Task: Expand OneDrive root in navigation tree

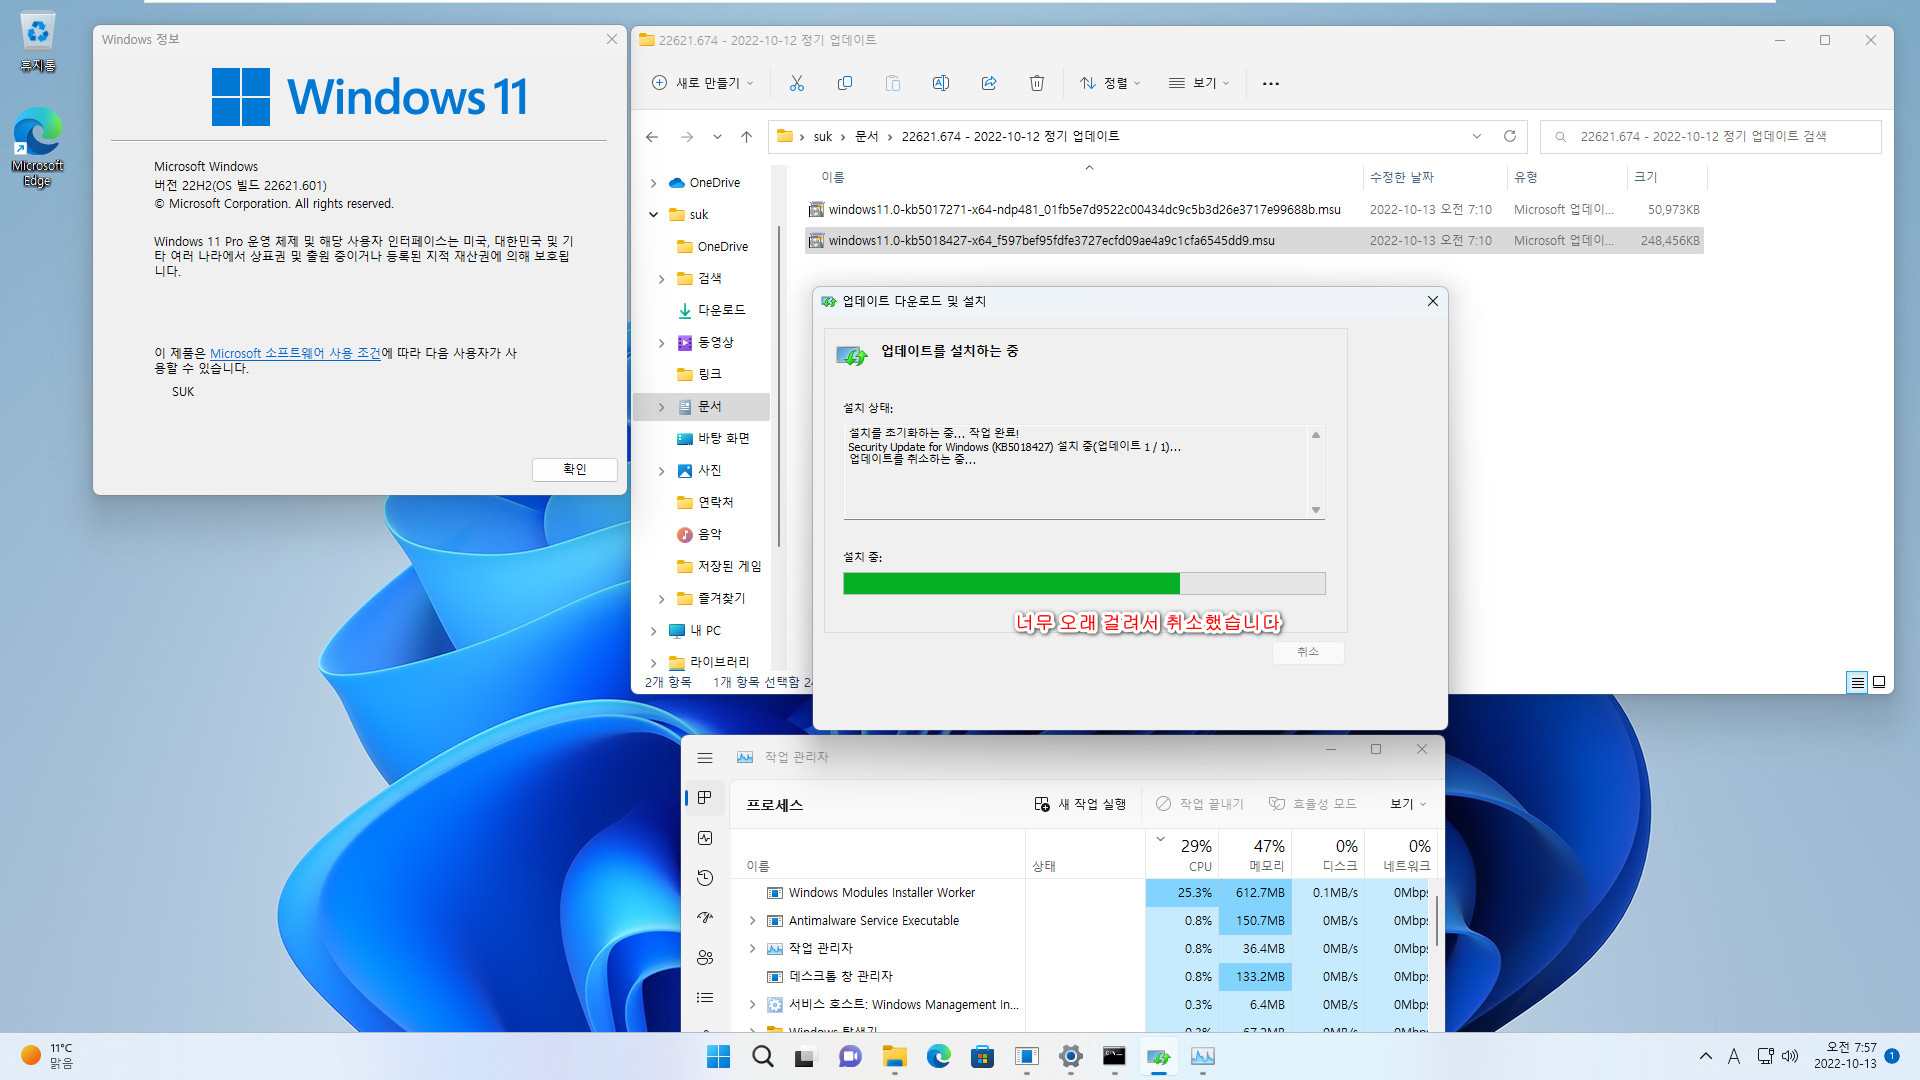Action: pyautogui.click(x=653, y=183)
